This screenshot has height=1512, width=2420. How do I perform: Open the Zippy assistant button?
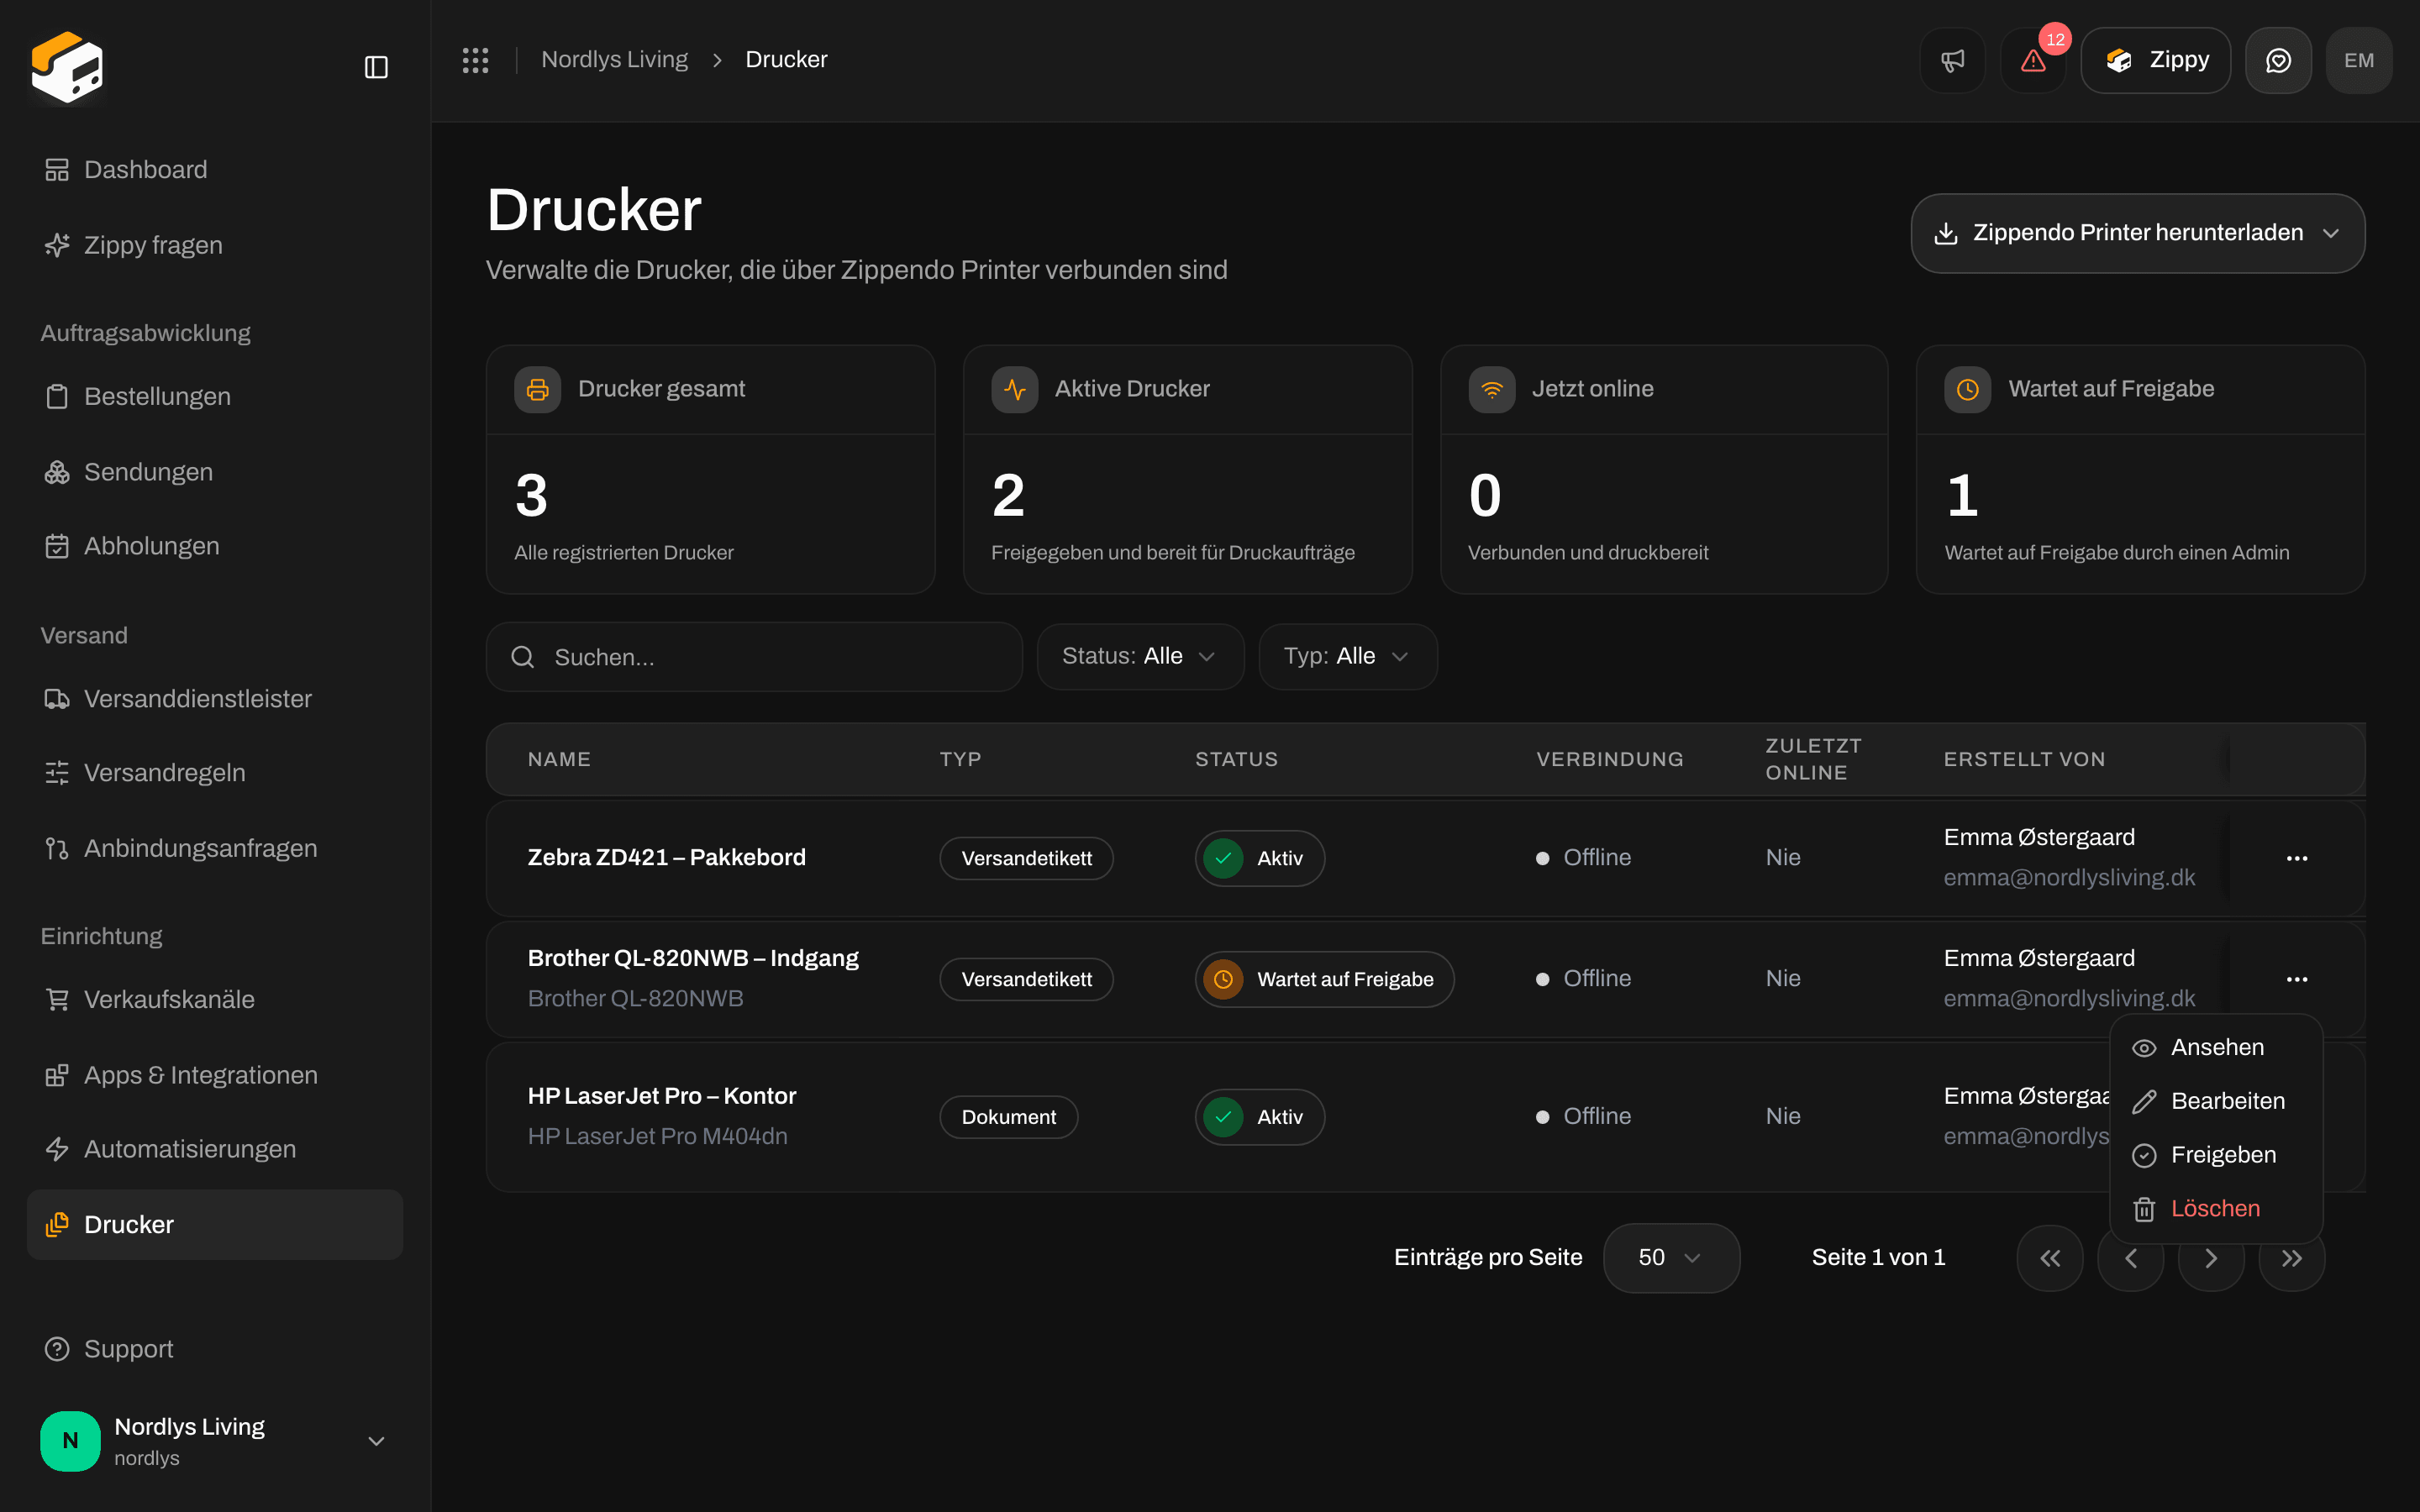[2155, 60]
